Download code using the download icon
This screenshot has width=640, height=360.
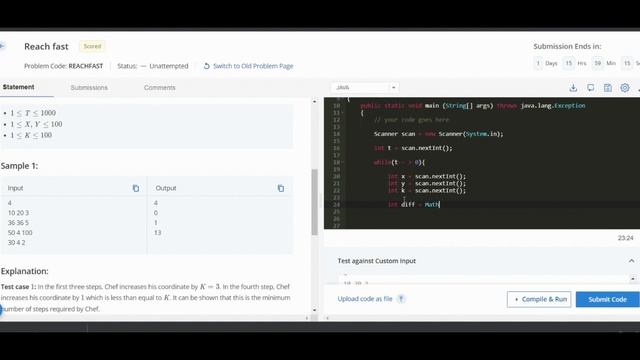tap(573, 88)
